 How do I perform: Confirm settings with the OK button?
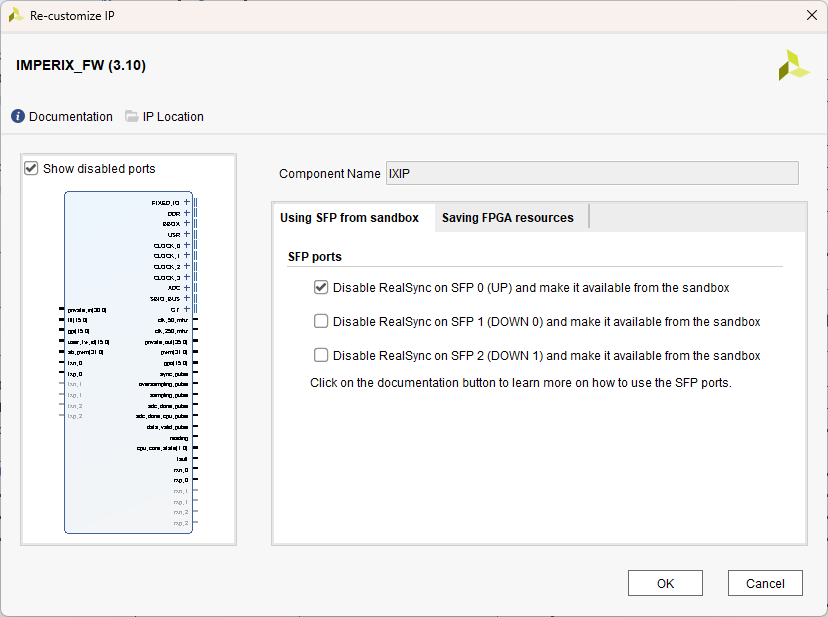(x=665, y=583)
